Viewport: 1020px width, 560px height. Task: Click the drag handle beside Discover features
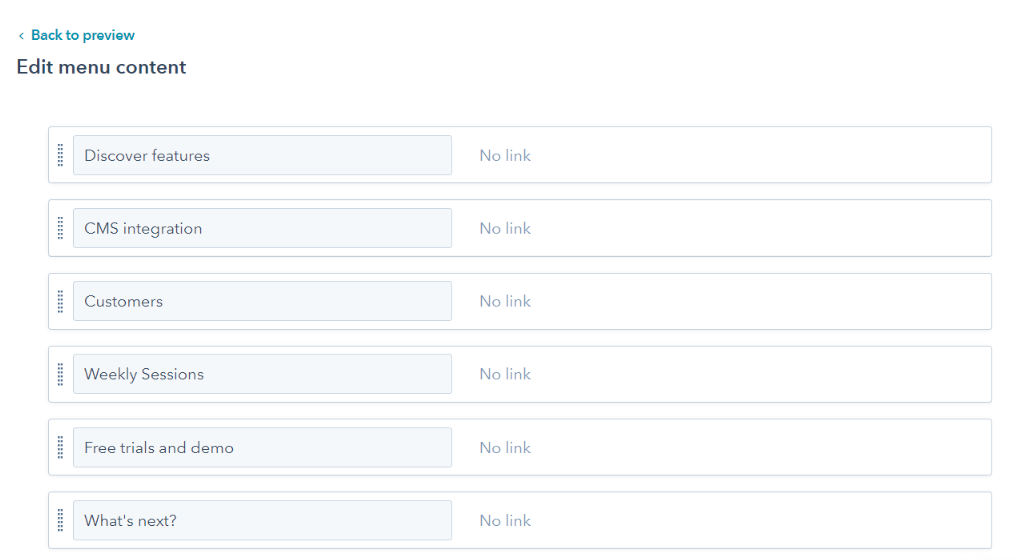pyautogui.click(x=60, y=155)
